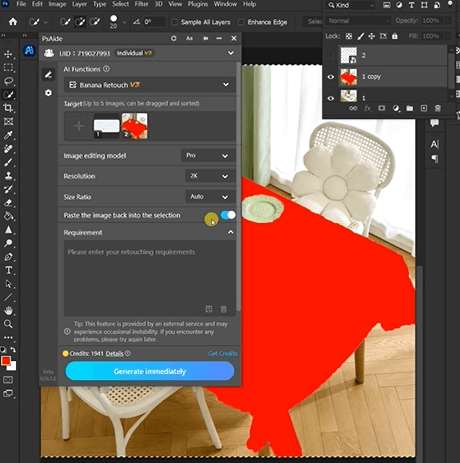Open the Image editing model dropdown
Image resolution: width=460 pixels, height=463 pixels.
click(208, 155)
